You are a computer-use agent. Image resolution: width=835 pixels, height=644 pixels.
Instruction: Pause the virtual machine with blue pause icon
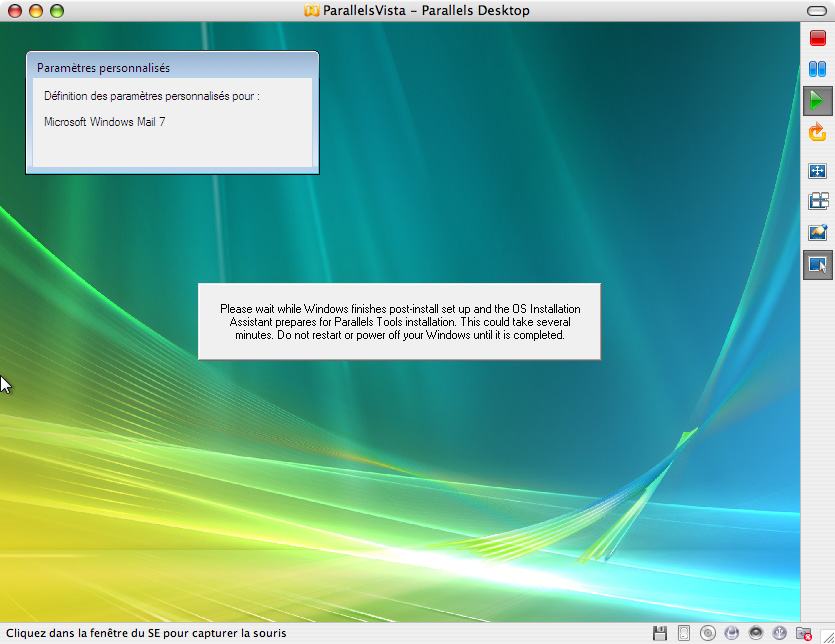coord(817,69)
